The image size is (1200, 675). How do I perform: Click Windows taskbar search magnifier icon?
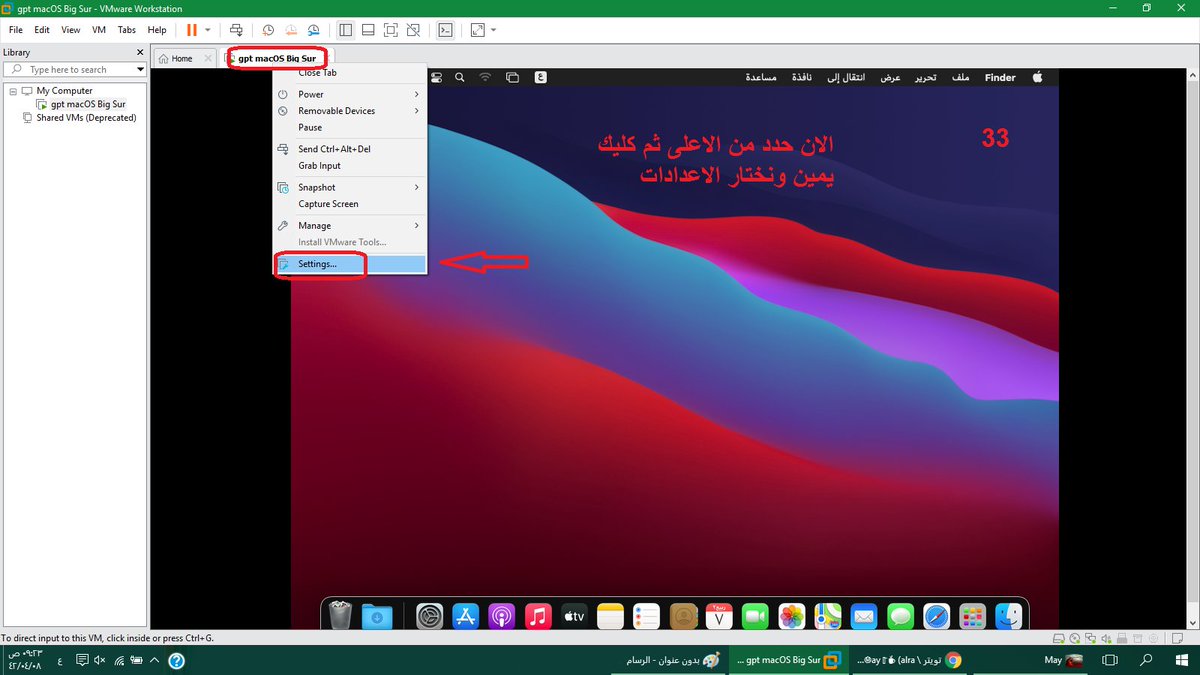(x=1147, y=660)
